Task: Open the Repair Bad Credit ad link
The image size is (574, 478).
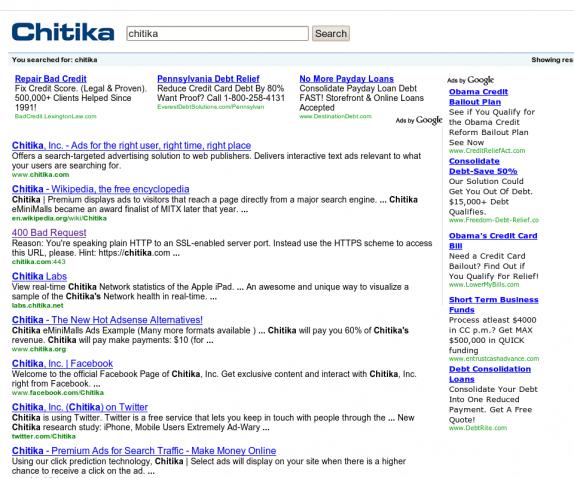Action: tap(51, 79)
